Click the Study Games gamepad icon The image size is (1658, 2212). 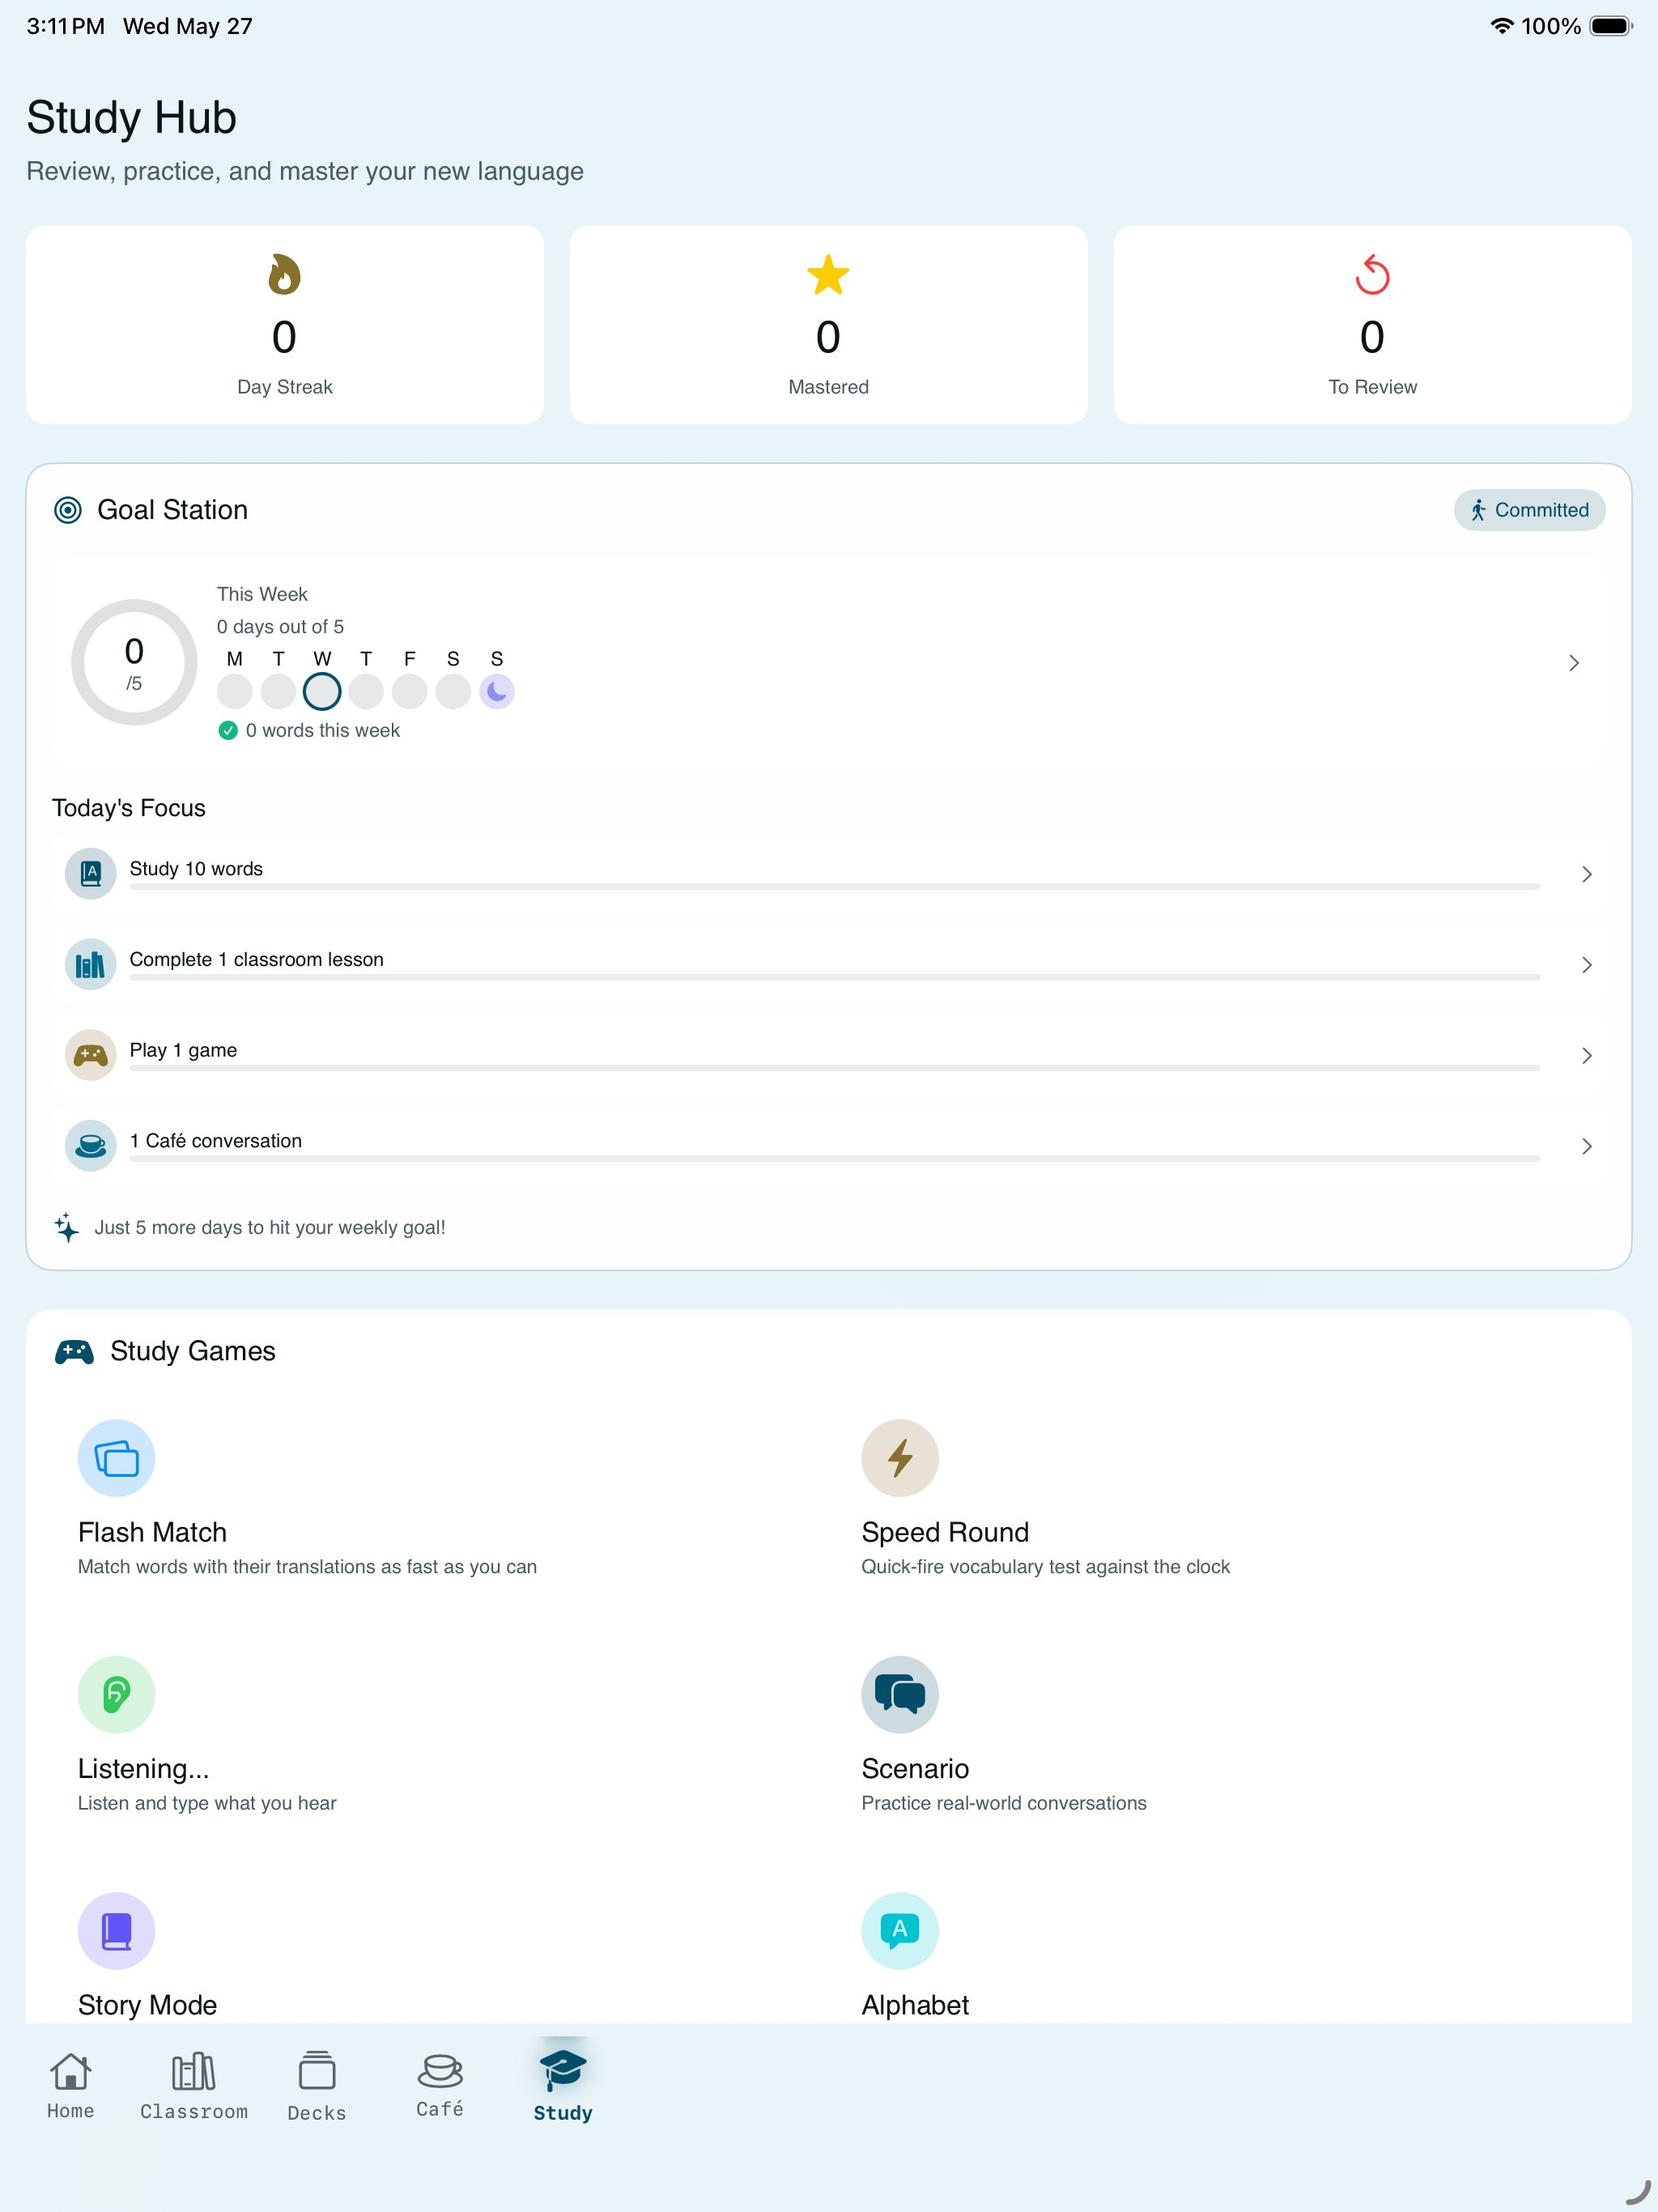click(74, 1352)
